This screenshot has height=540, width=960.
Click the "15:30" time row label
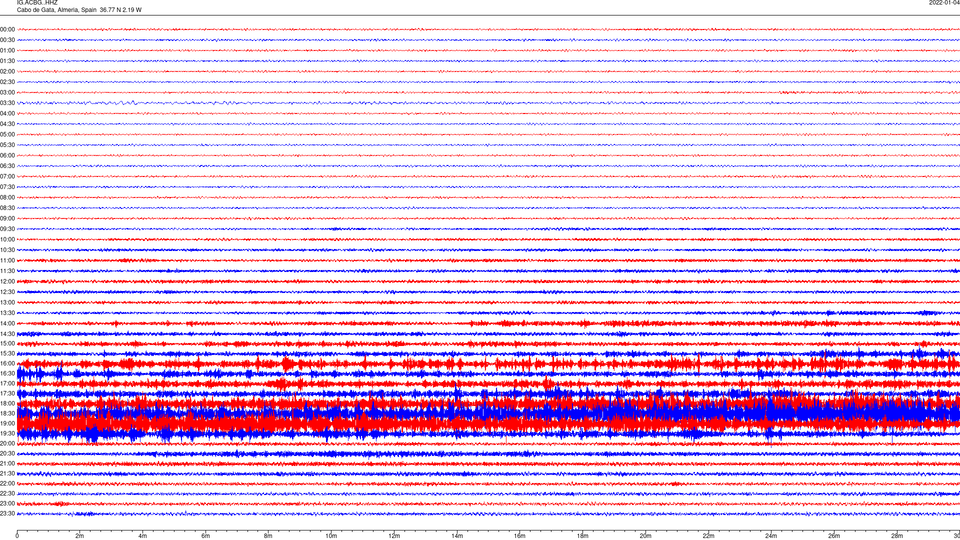pos(7,354)
